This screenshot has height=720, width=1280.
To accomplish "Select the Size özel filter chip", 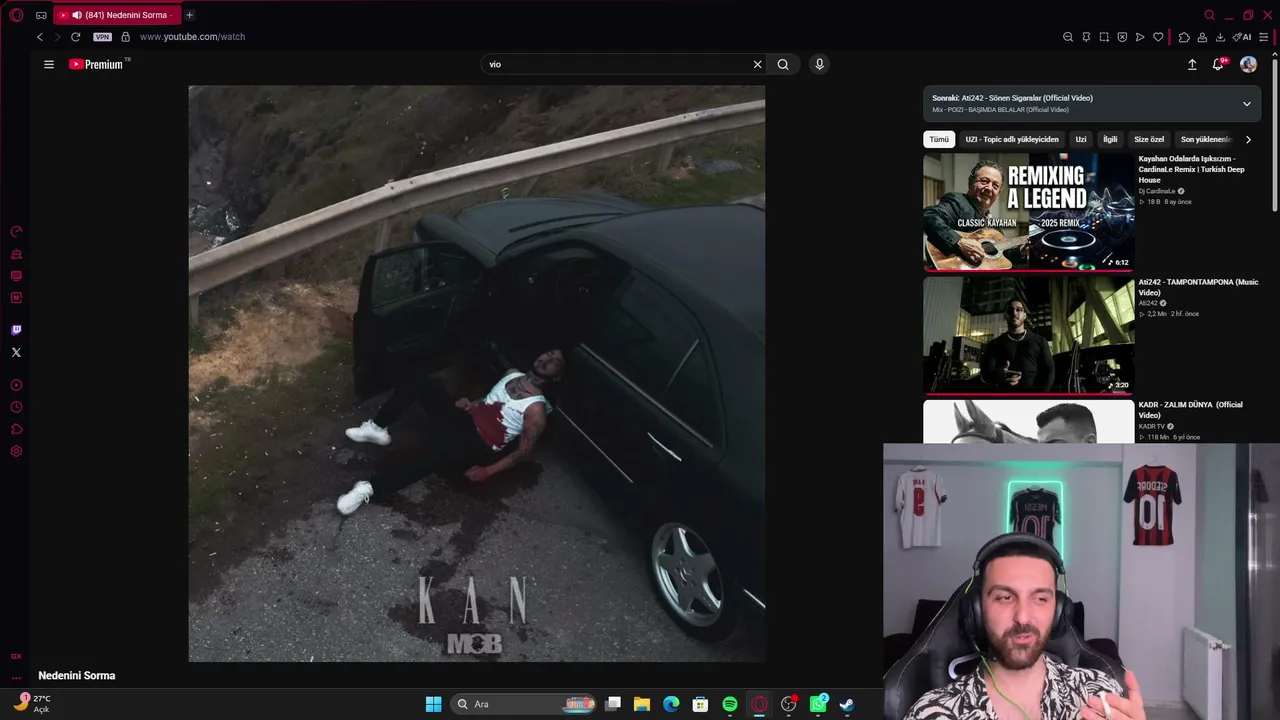I will coord(1149,140).
